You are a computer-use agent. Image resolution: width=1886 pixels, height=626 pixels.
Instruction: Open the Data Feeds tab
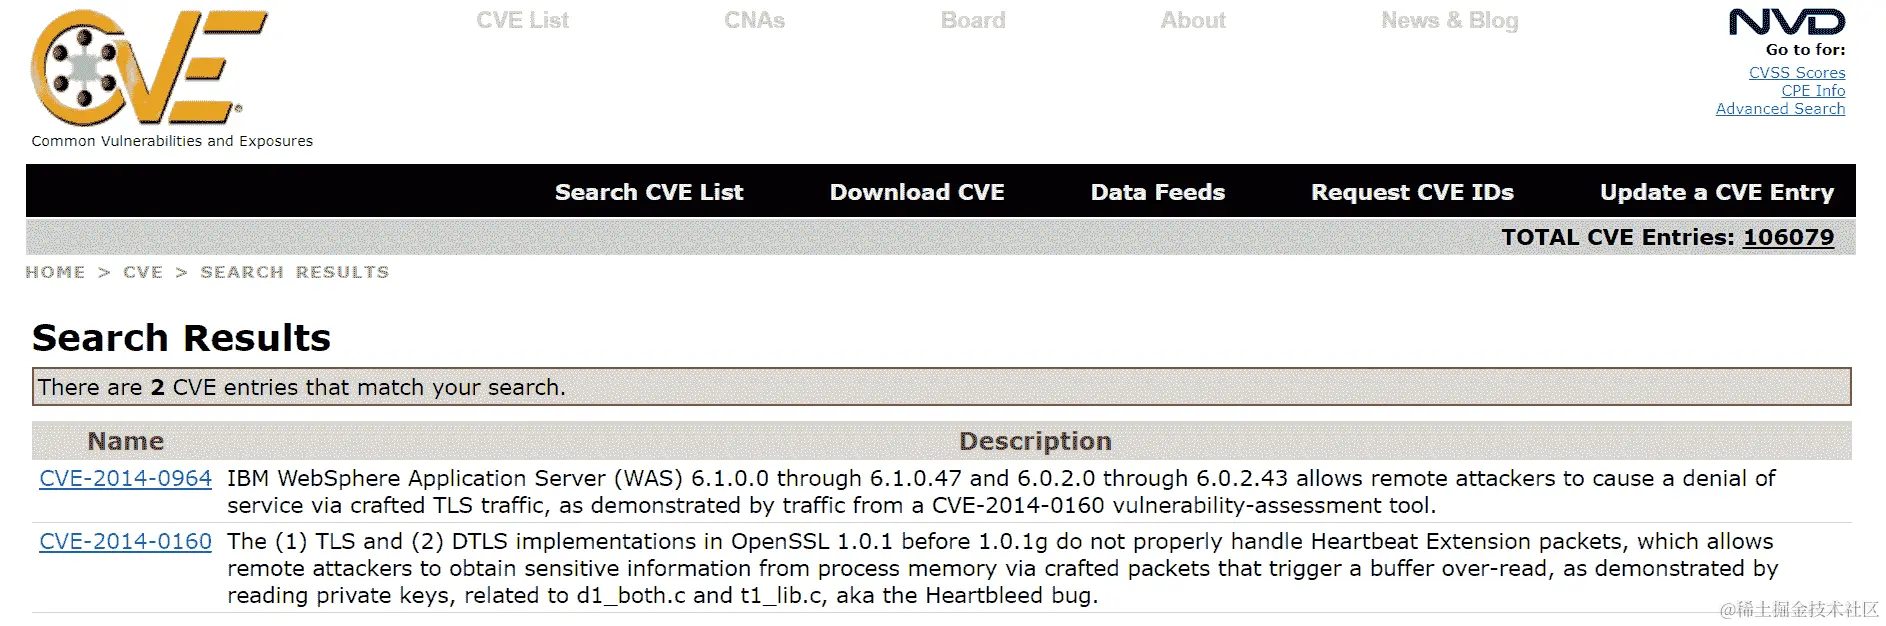pyautogui.click(x=1157, y=192)
